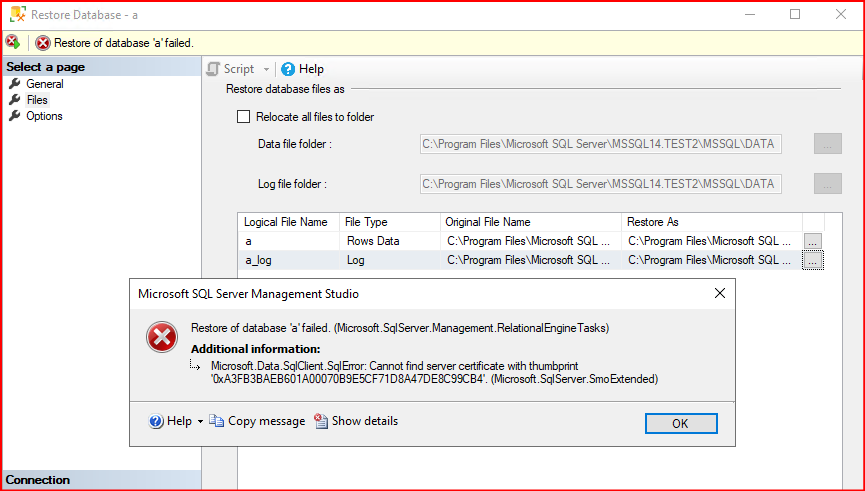Click the error icon in the status banner
Viewport: 865px width, 491px height.
tap(43, 43)
